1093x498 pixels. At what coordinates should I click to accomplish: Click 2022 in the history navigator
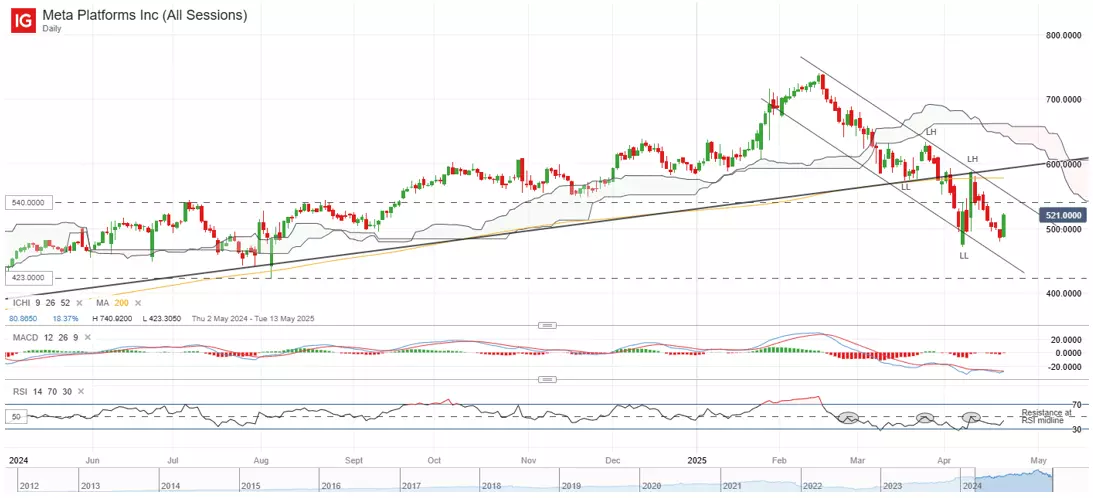[x=813, y=485]
